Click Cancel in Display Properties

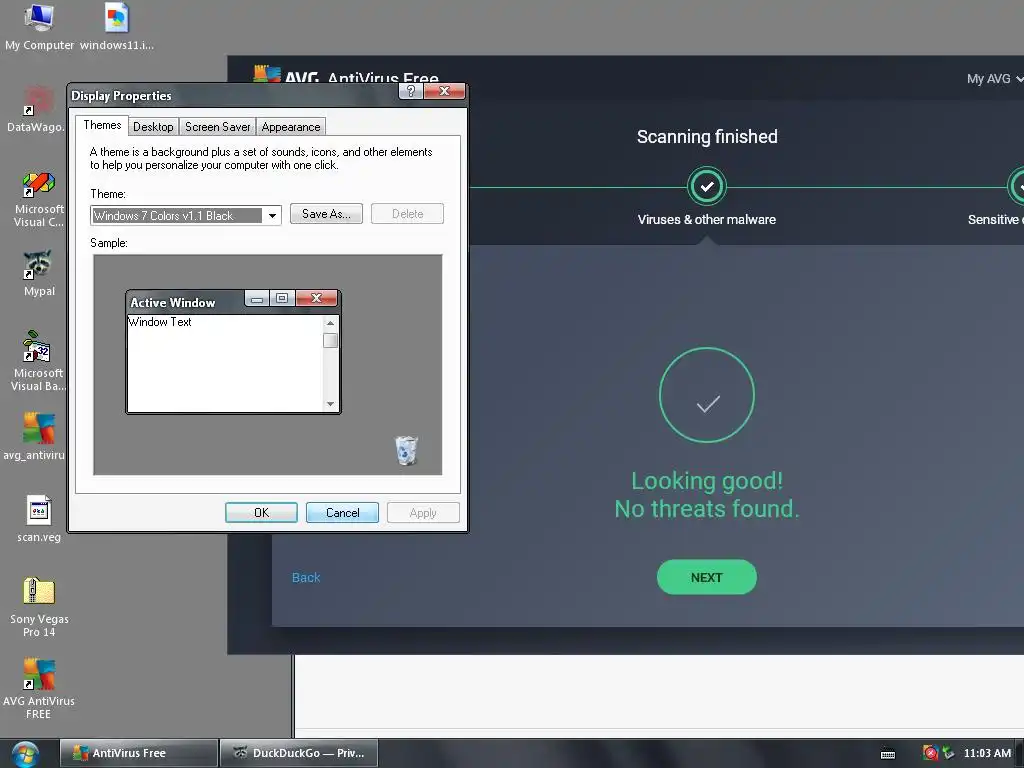(342, 513)
